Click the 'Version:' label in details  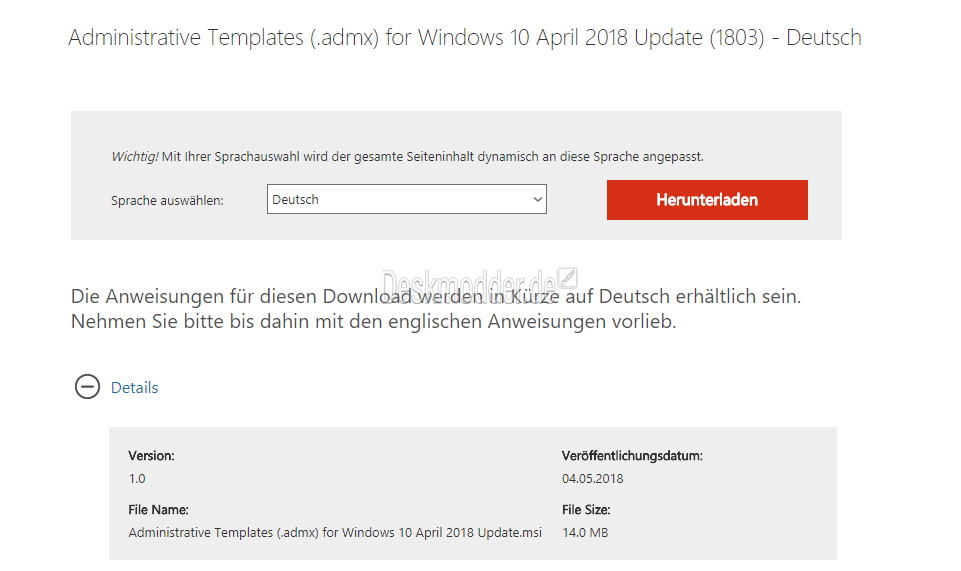click(x=151, y=456)
